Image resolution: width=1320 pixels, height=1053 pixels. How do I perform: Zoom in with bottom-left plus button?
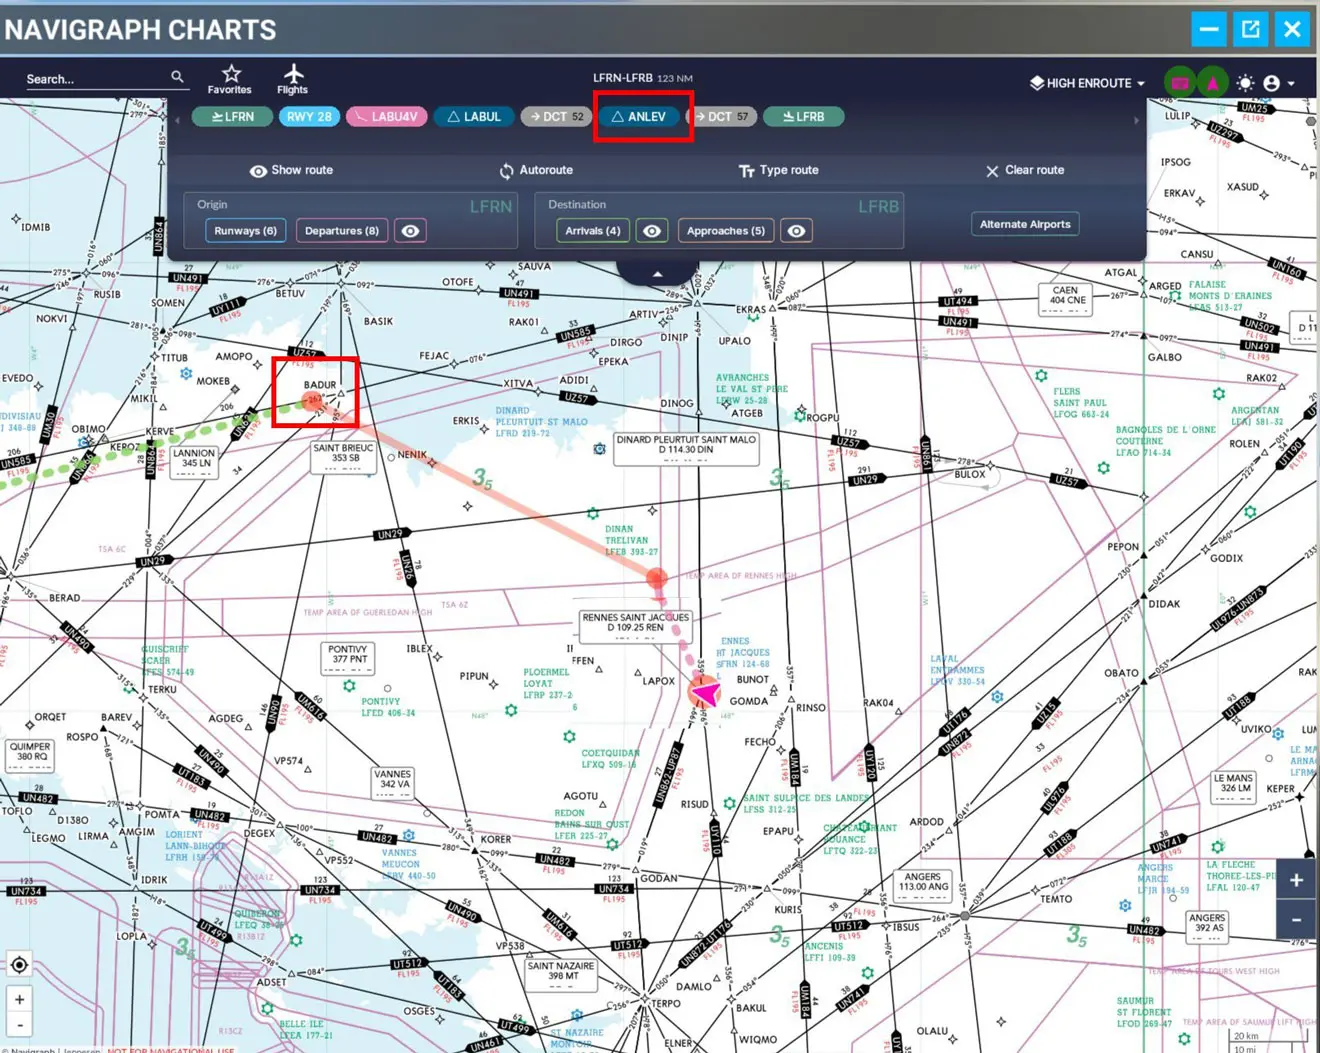click(19, 999)
